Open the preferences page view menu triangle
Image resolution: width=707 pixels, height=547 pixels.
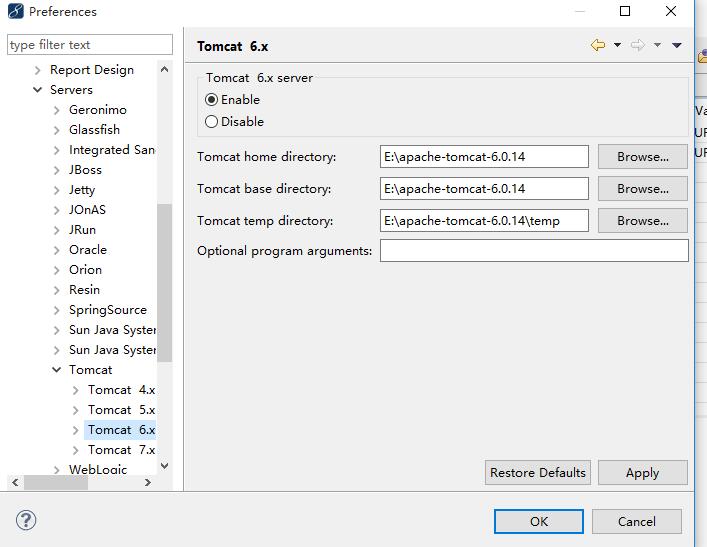(676, 45)
